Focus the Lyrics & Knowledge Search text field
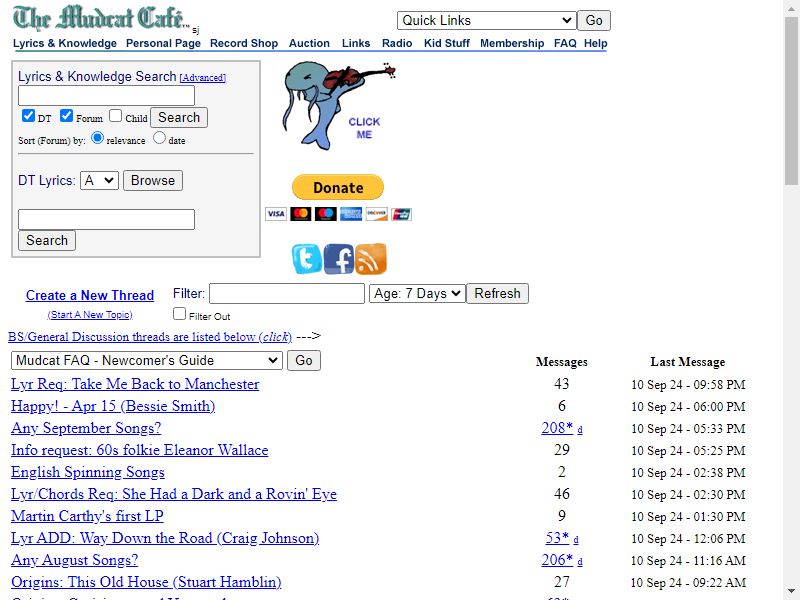 106,95
